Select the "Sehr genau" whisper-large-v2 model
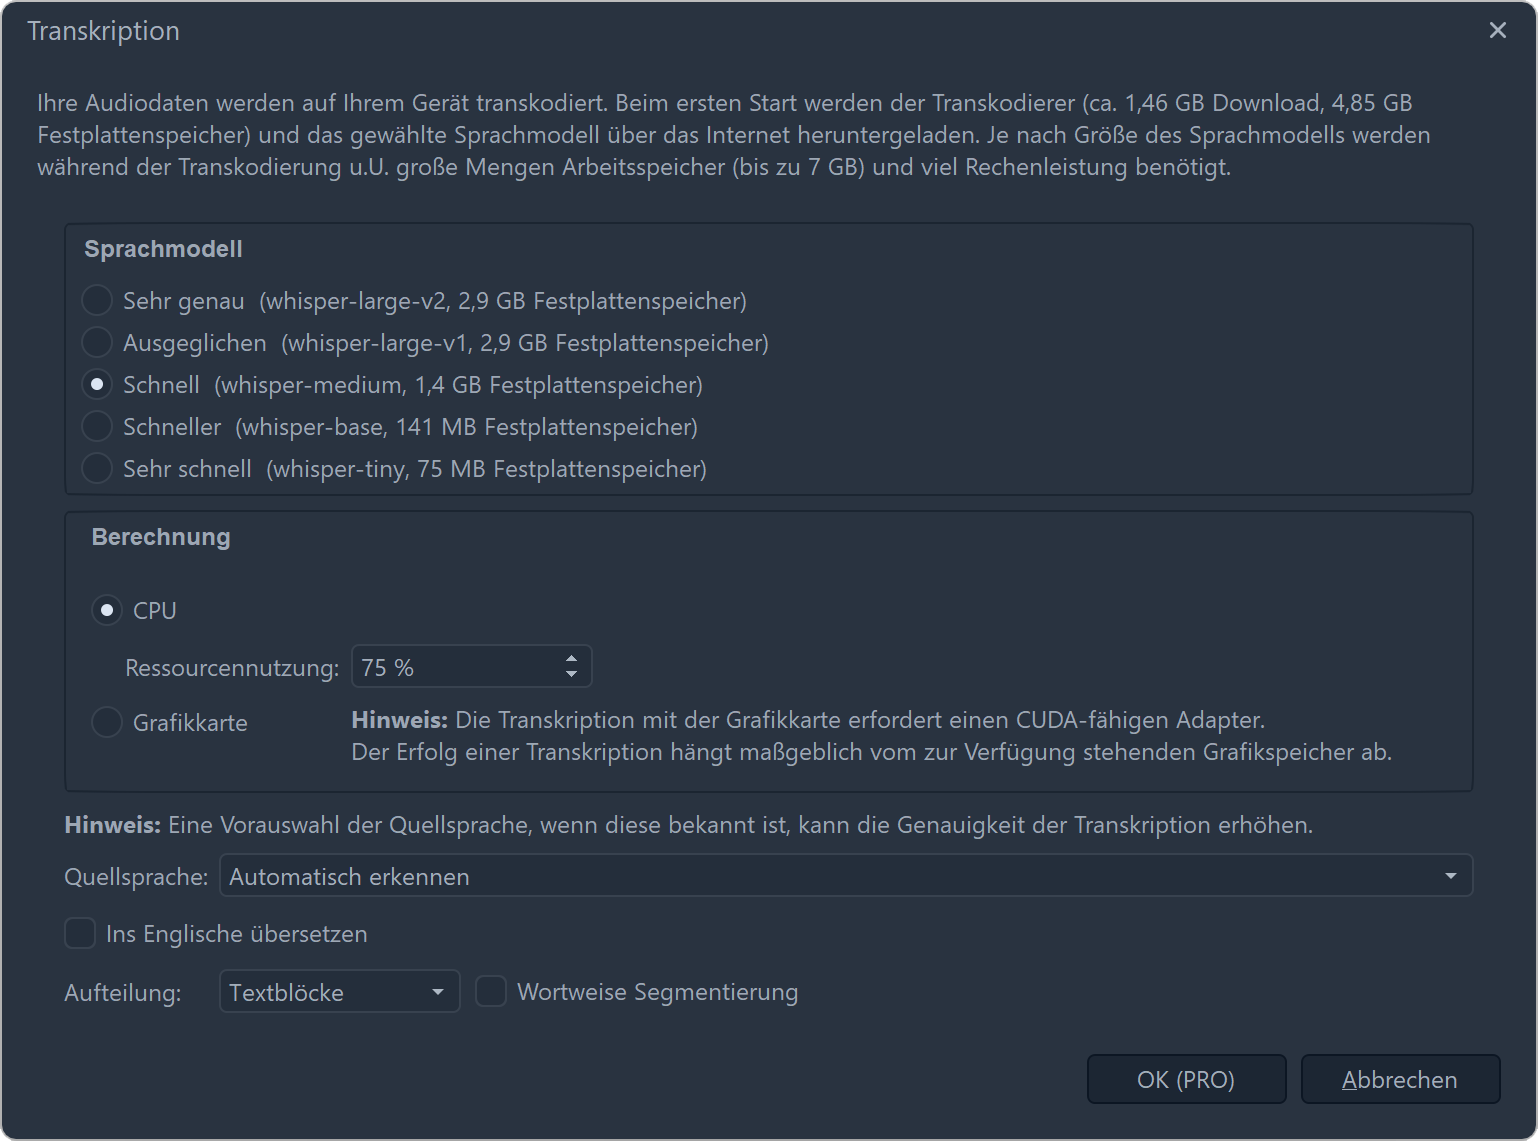 pos(97,300)
